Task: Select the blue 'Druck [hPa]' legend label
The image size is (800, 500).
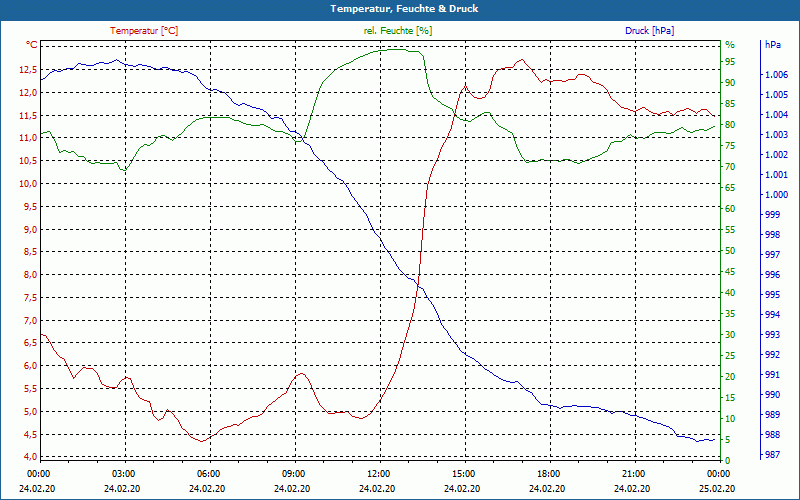Action: point(649,31)
